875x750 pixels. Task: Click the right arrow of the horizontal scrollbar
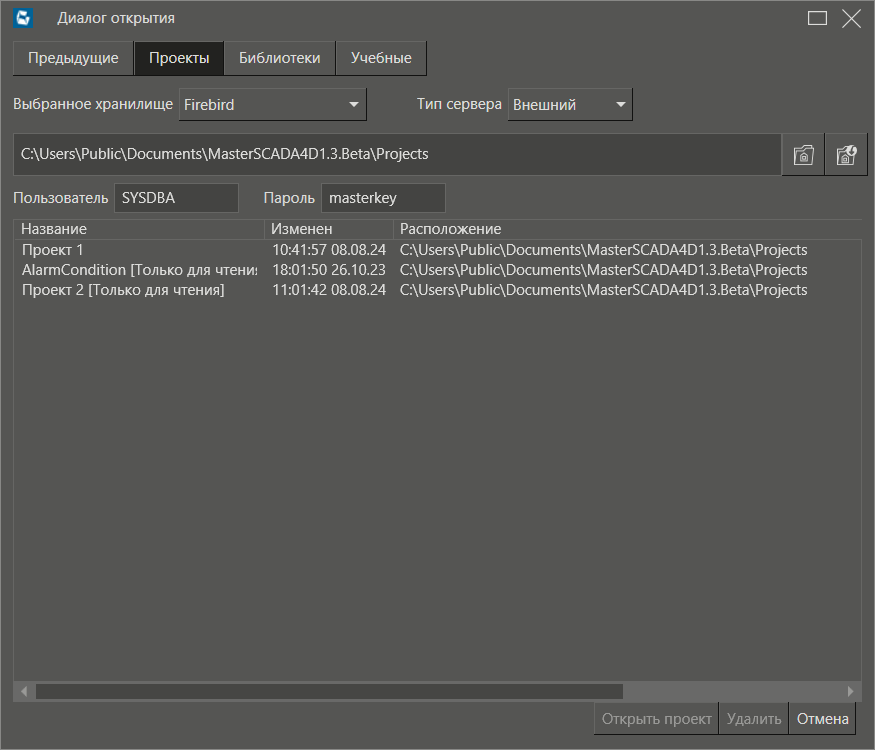pyautogui.click(x=851, y=691)
